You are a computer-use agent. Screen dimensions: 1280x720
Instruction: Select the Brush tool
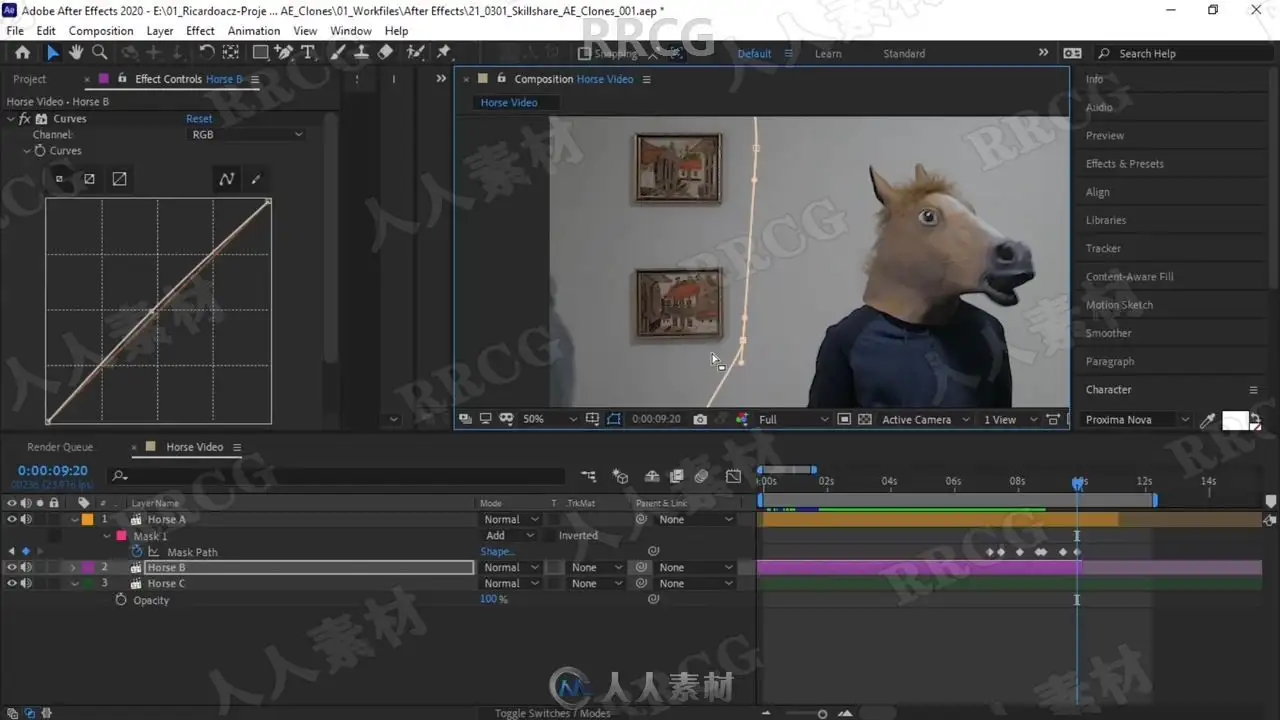point(338,53)
